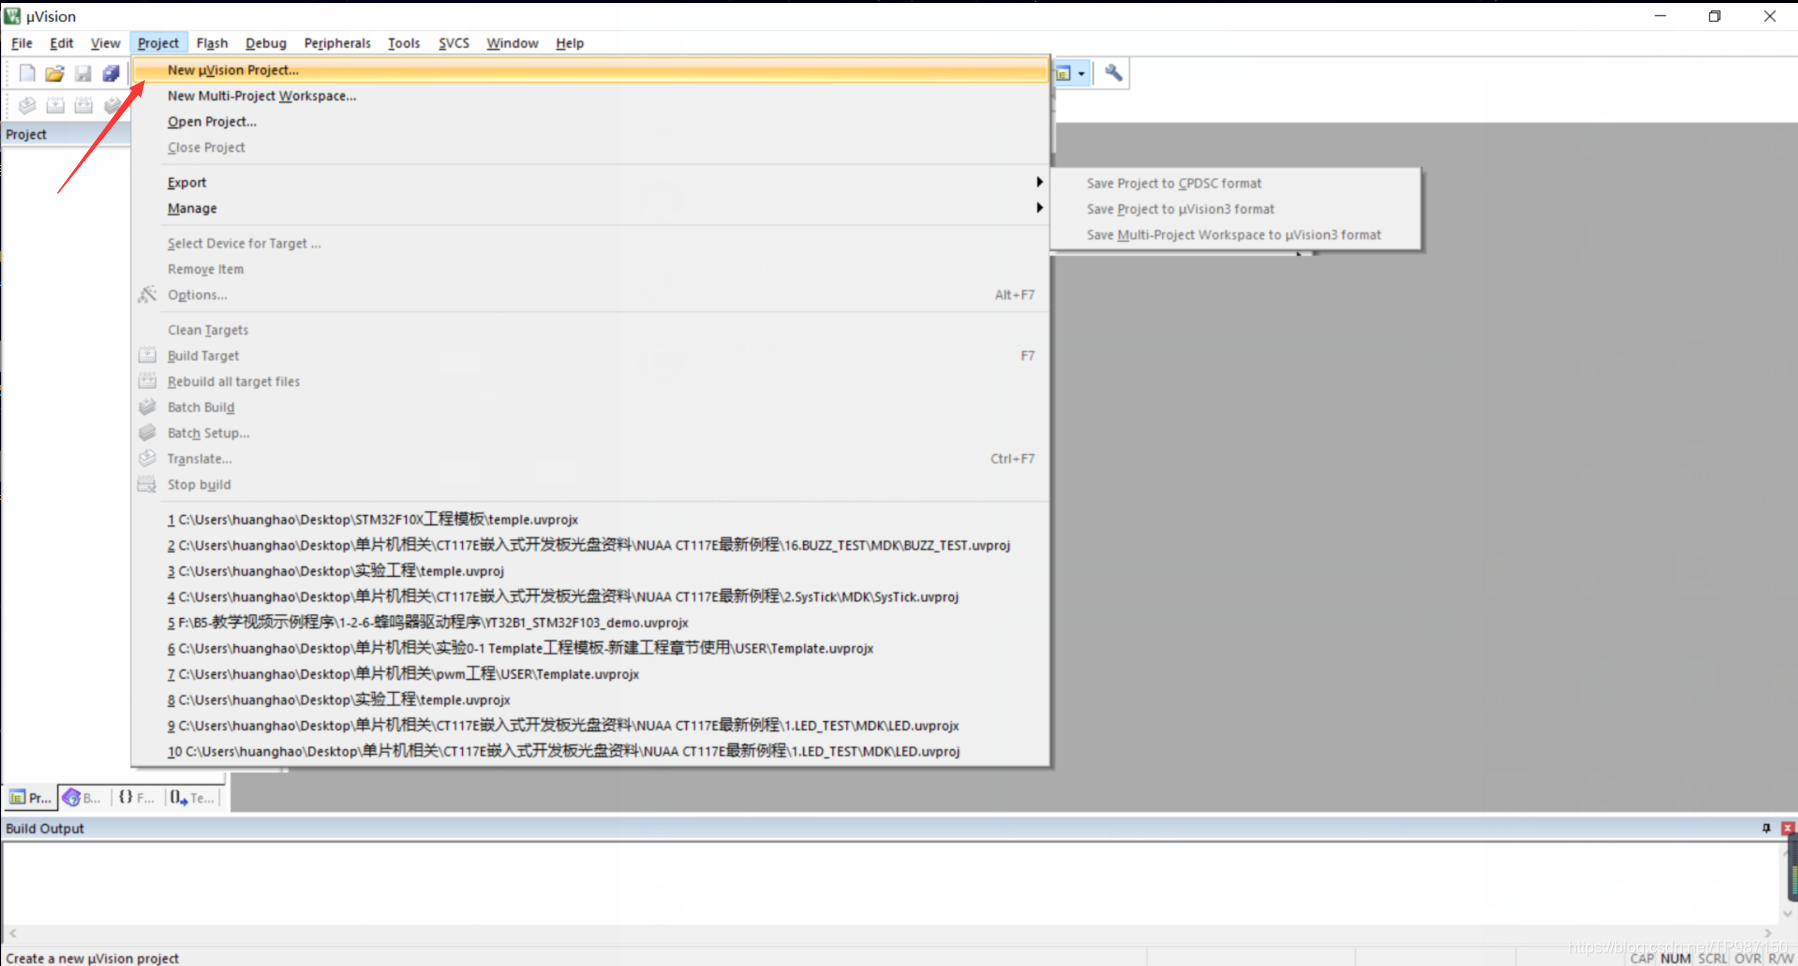Expand the Manage submenu arrow

1039,208
